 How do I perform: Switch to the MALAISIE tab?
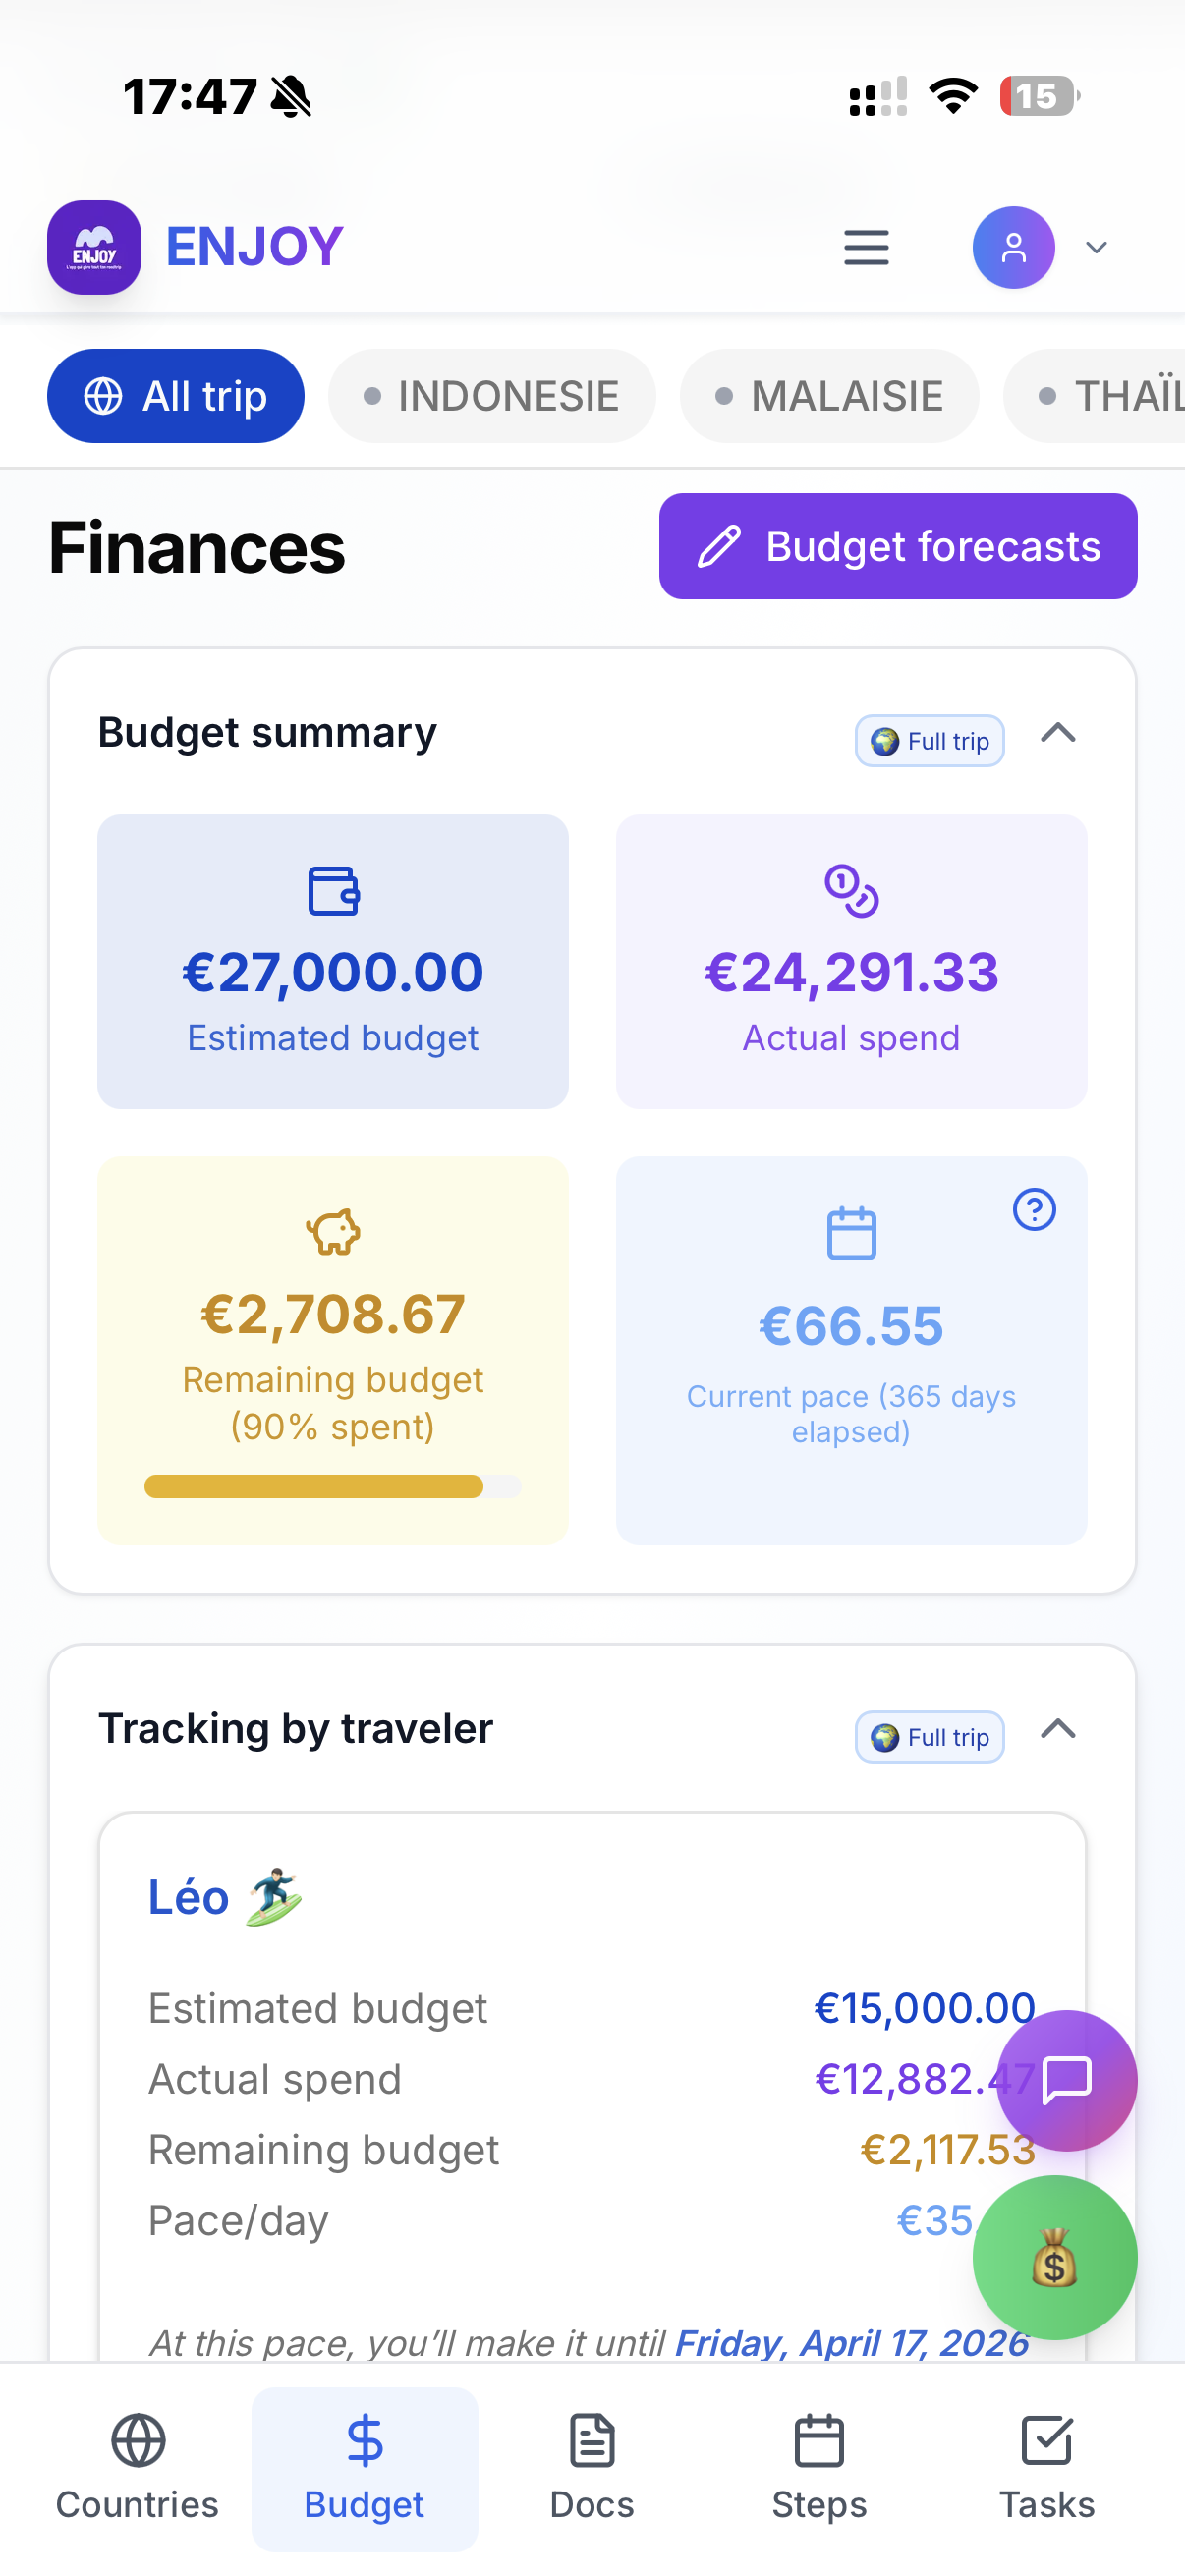pyautogui.click(x=829, y=396)
